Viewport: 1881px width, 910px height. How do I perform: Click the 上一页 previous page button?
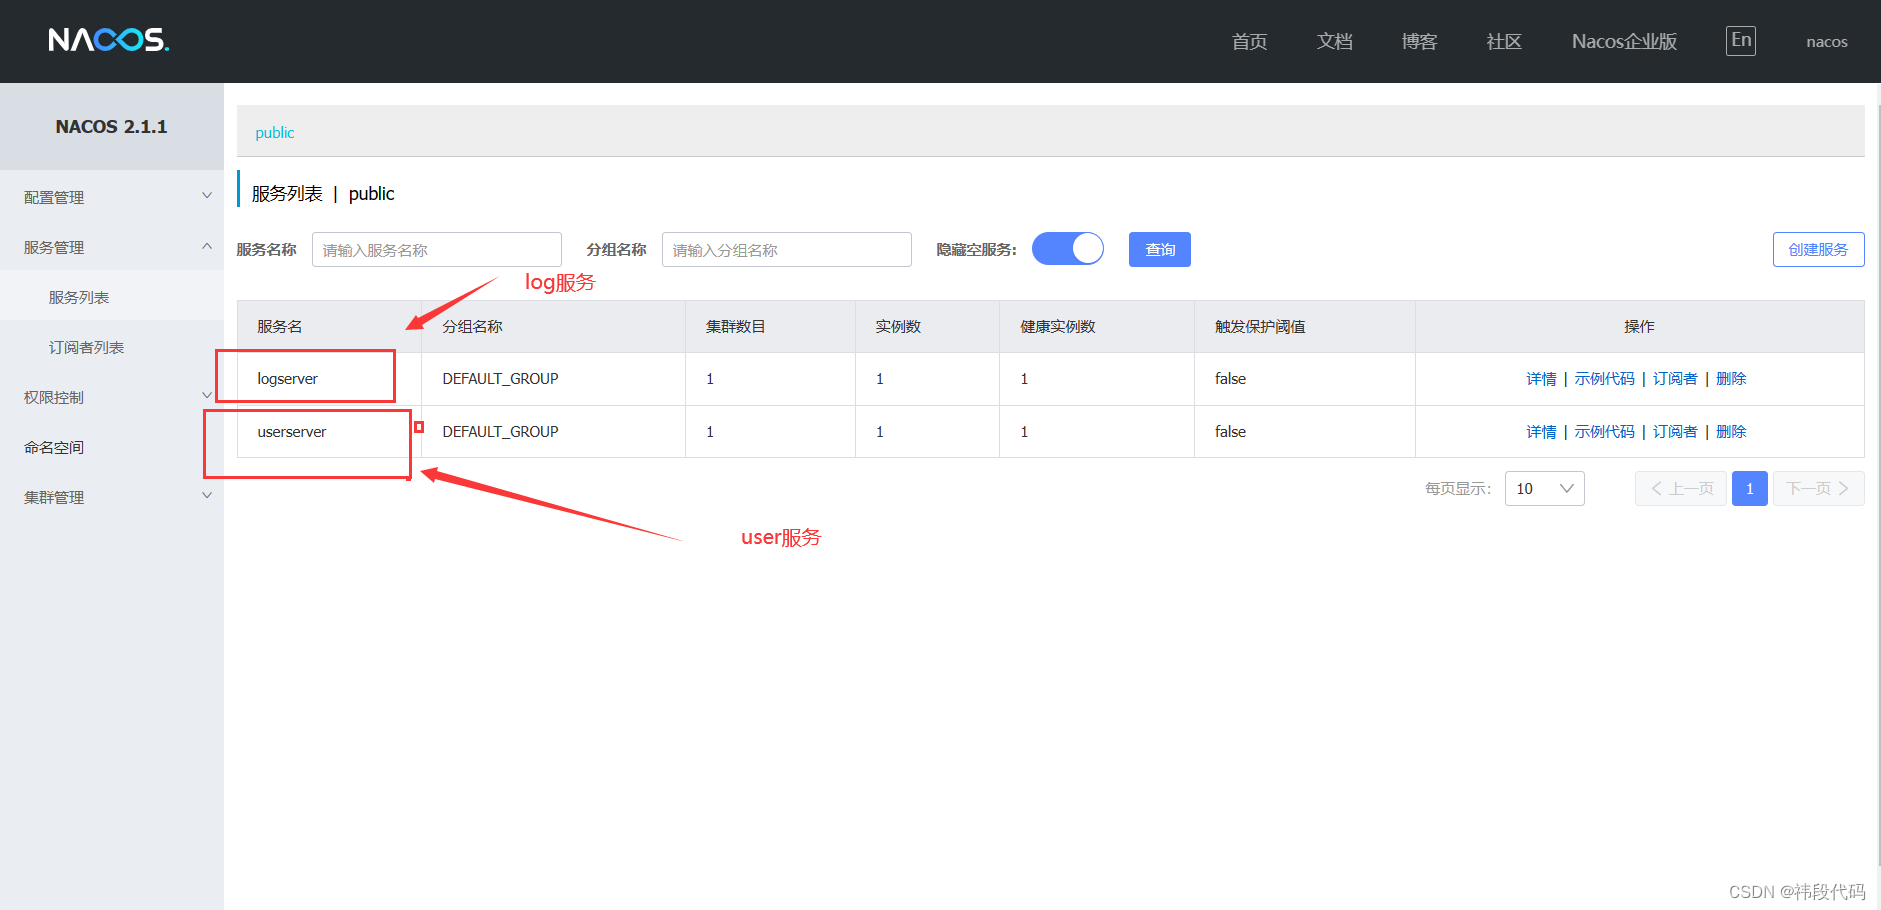click(x=1681, y=489)
